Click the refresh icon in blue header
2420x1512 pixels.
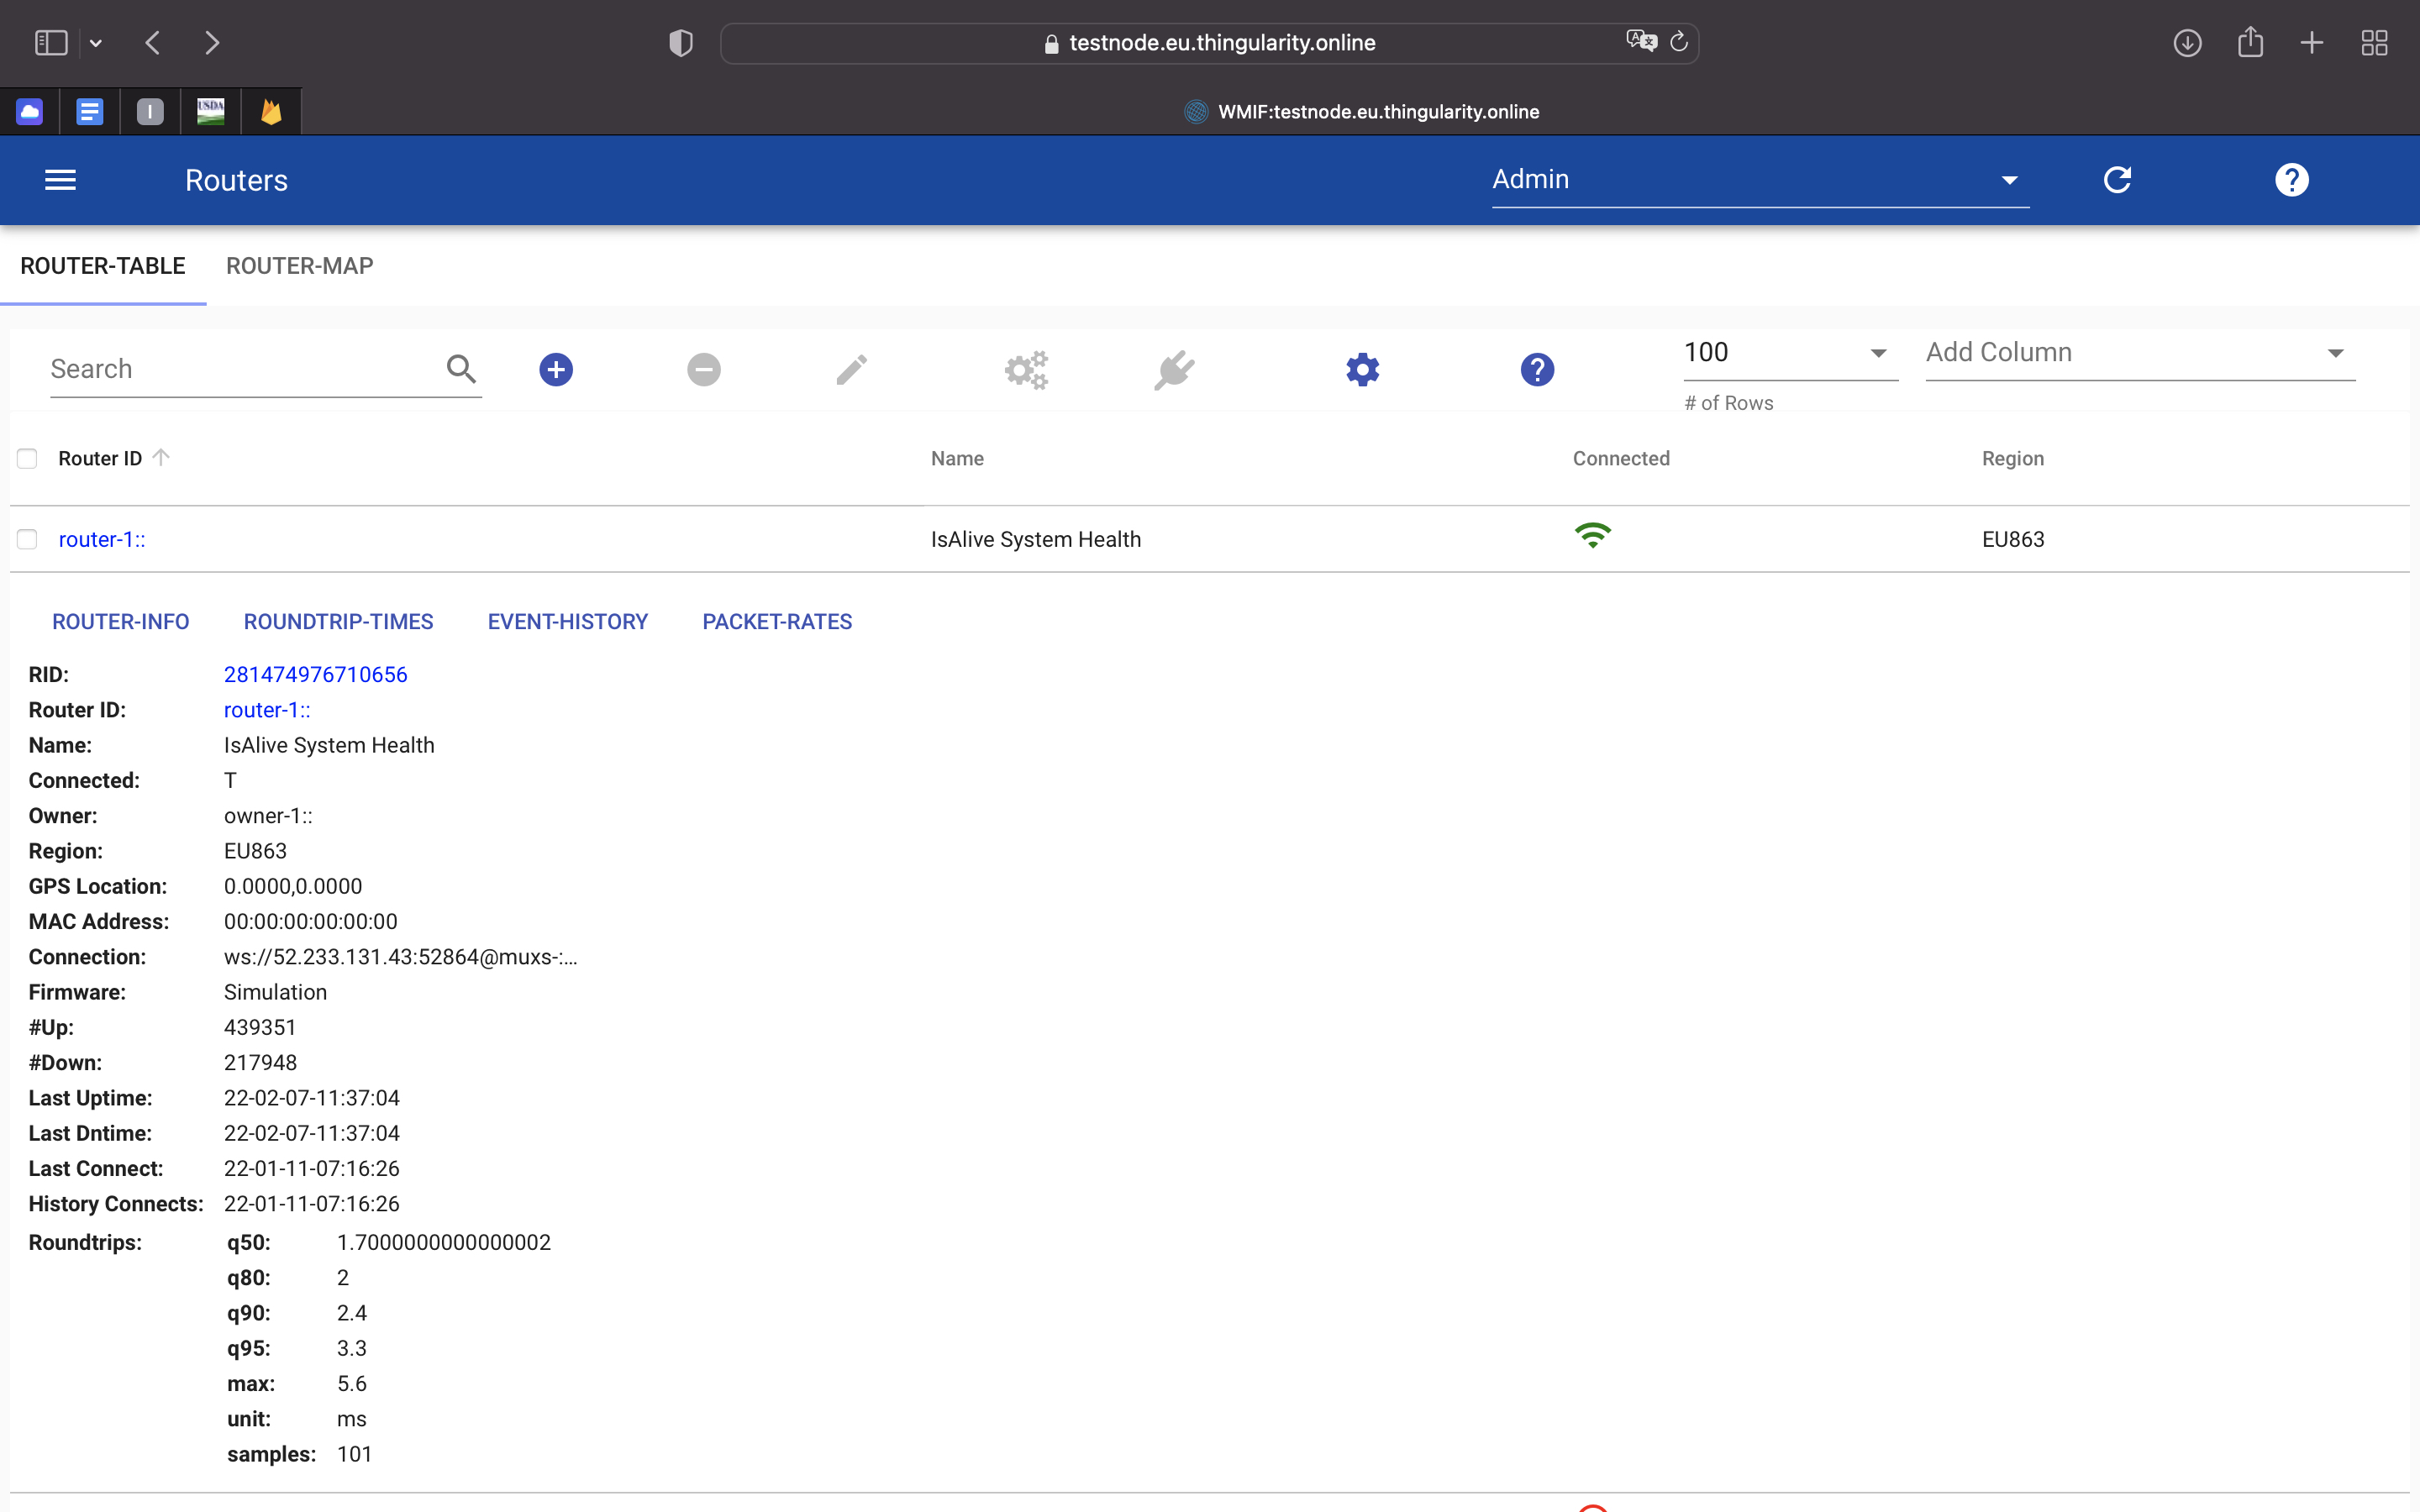click(2117, 180)
